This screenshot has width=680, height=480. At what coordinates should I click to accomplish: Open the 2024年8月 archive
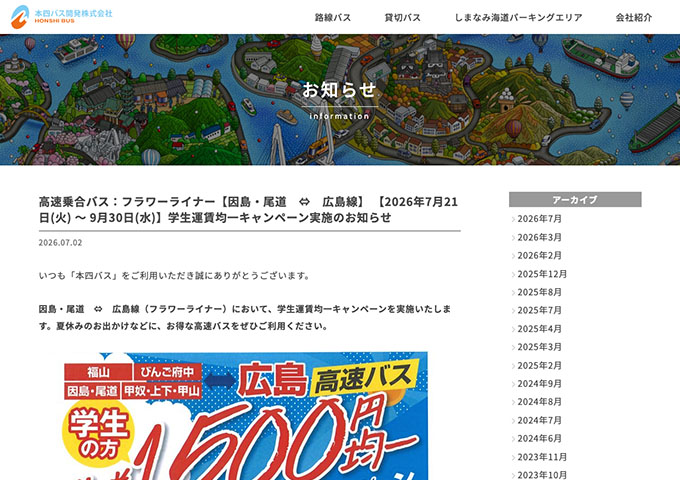(x=539, y=402)
